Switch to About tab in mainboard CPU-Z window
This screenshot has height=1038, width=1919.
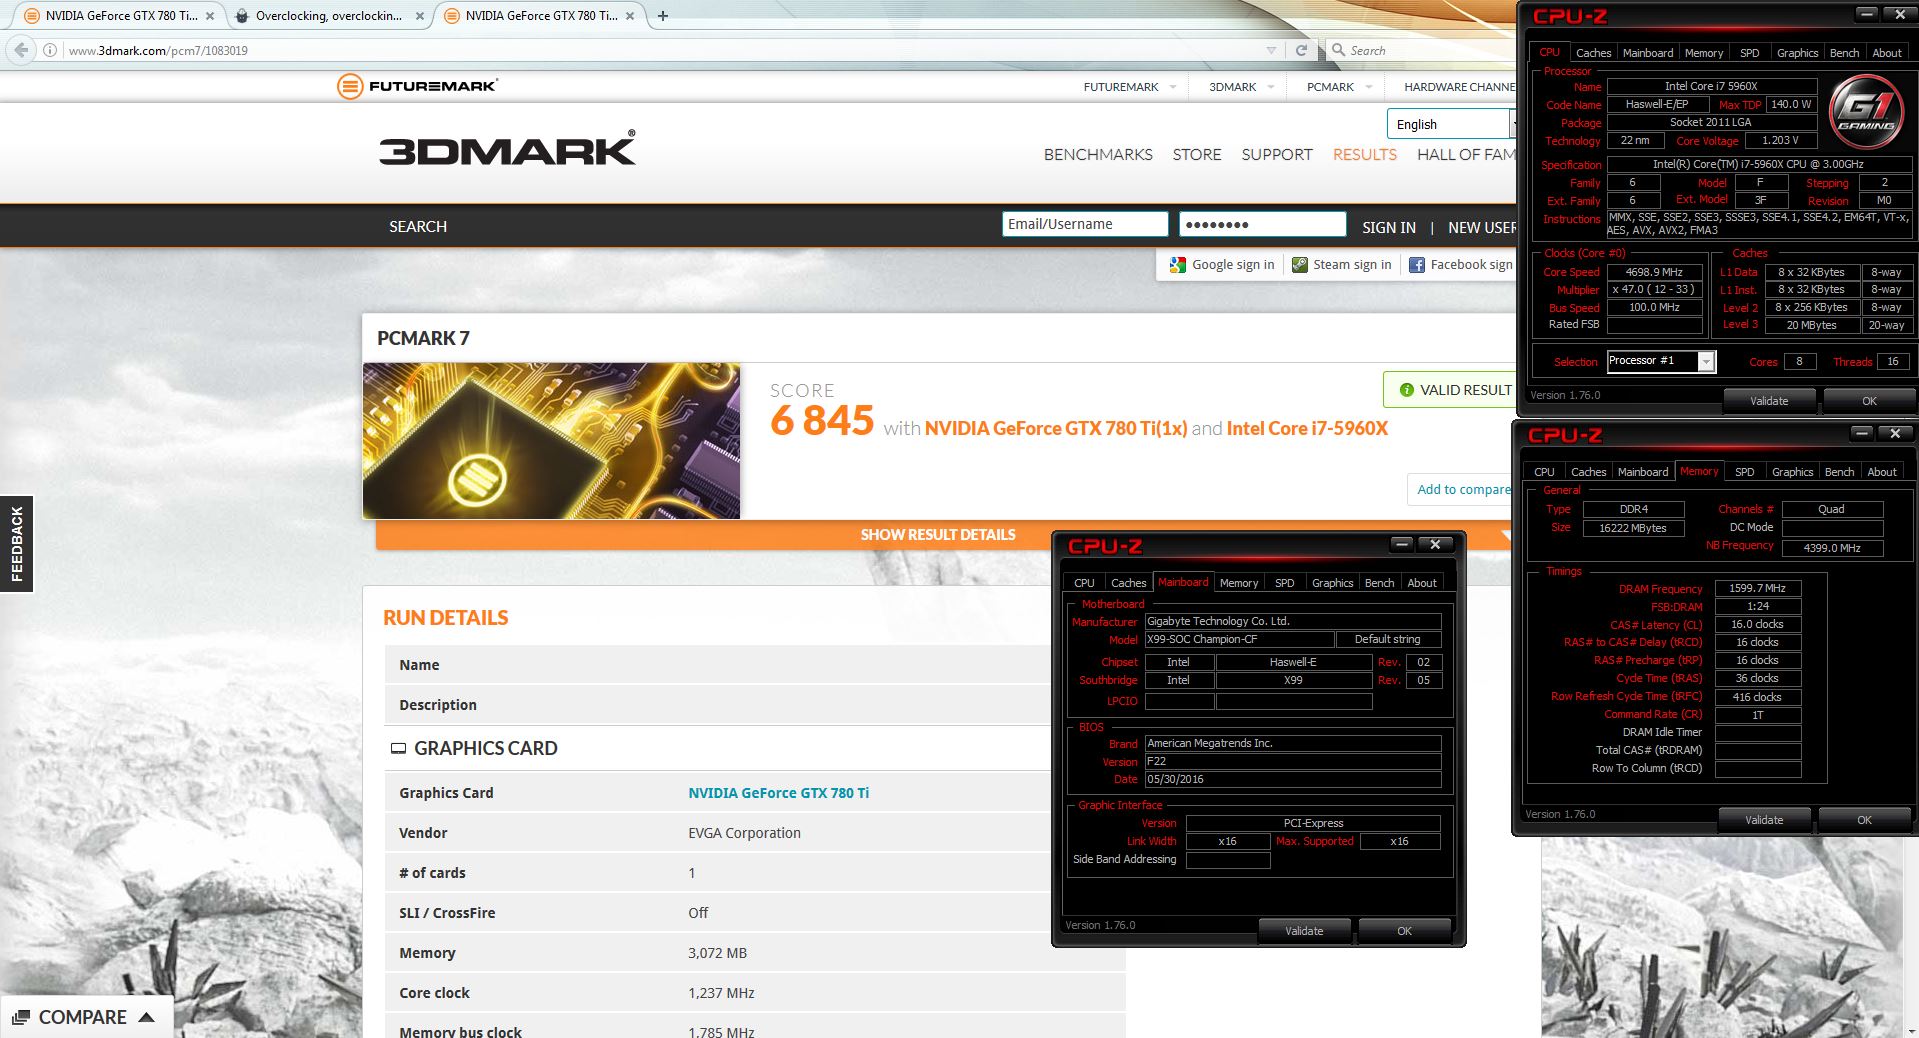tap(1422, 583)
